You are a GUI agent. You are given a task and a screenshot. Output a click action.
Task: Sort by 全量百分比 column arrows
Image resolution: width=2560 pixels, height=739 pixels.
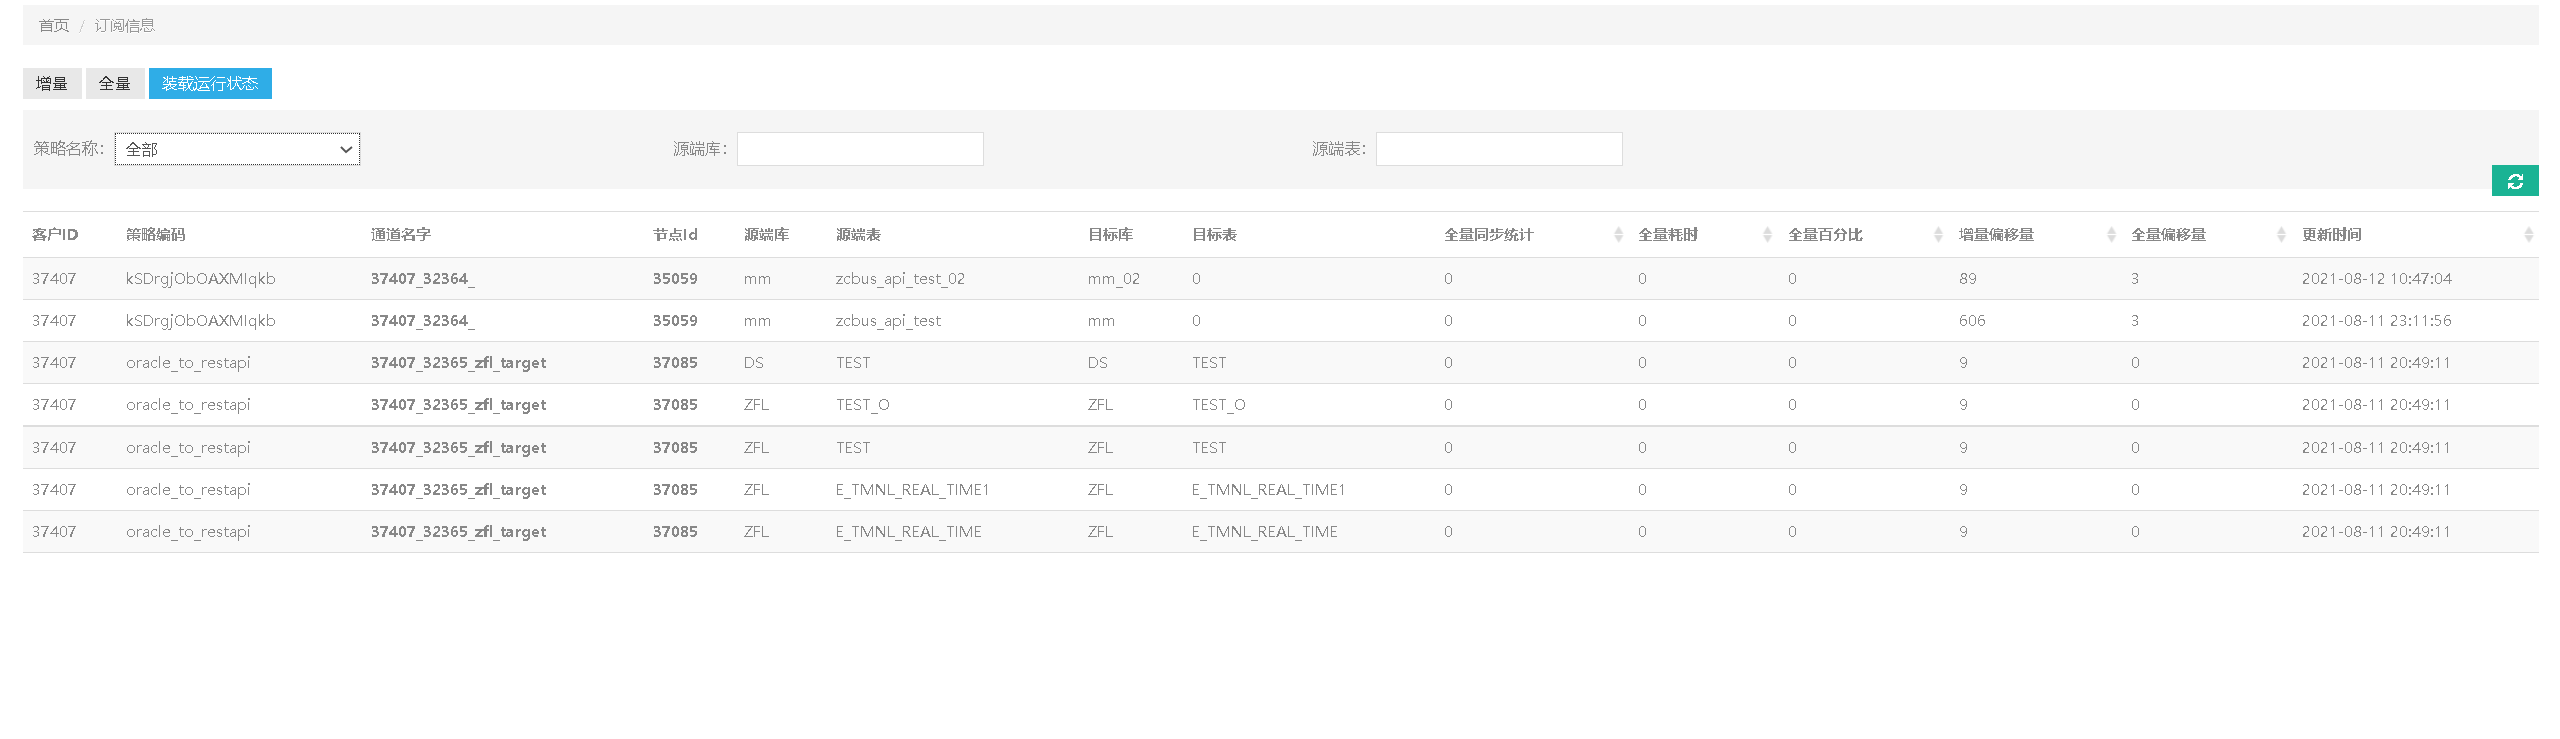click(x=1937, y=235)
